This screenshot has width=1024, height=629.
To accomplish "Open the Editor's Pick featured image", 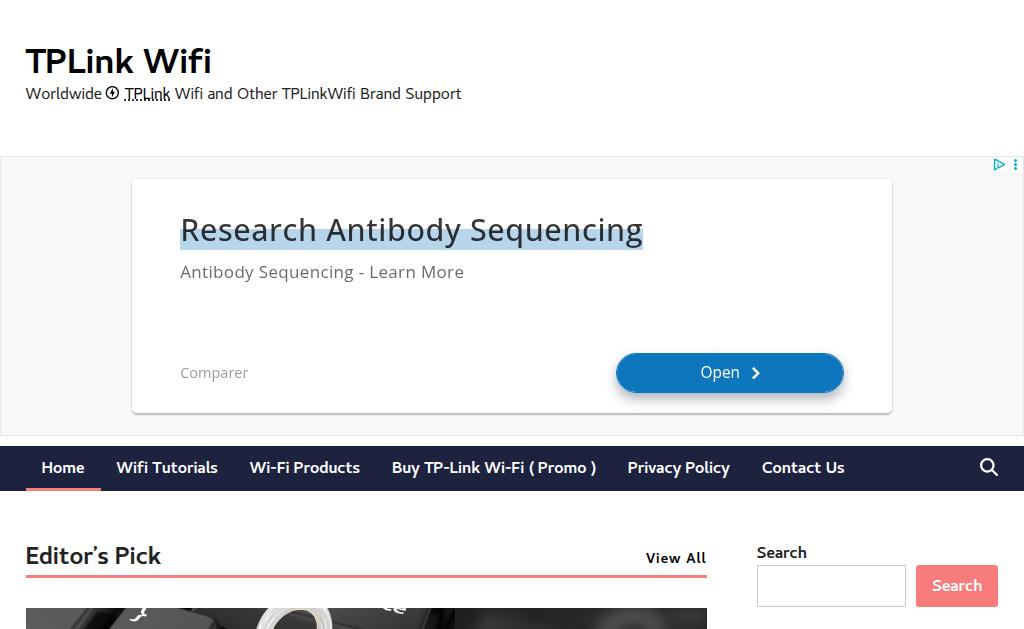I will (x=366, y=619).
